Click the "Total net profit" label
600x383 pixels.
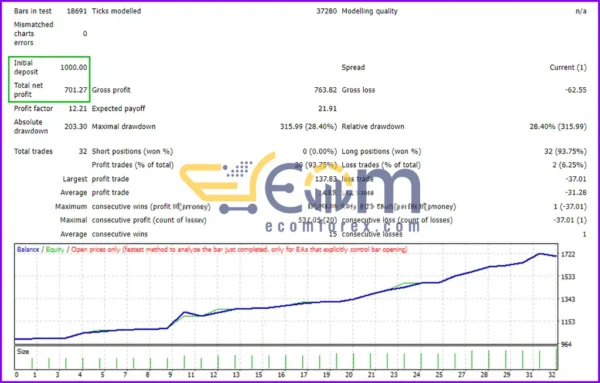(29, 90)
